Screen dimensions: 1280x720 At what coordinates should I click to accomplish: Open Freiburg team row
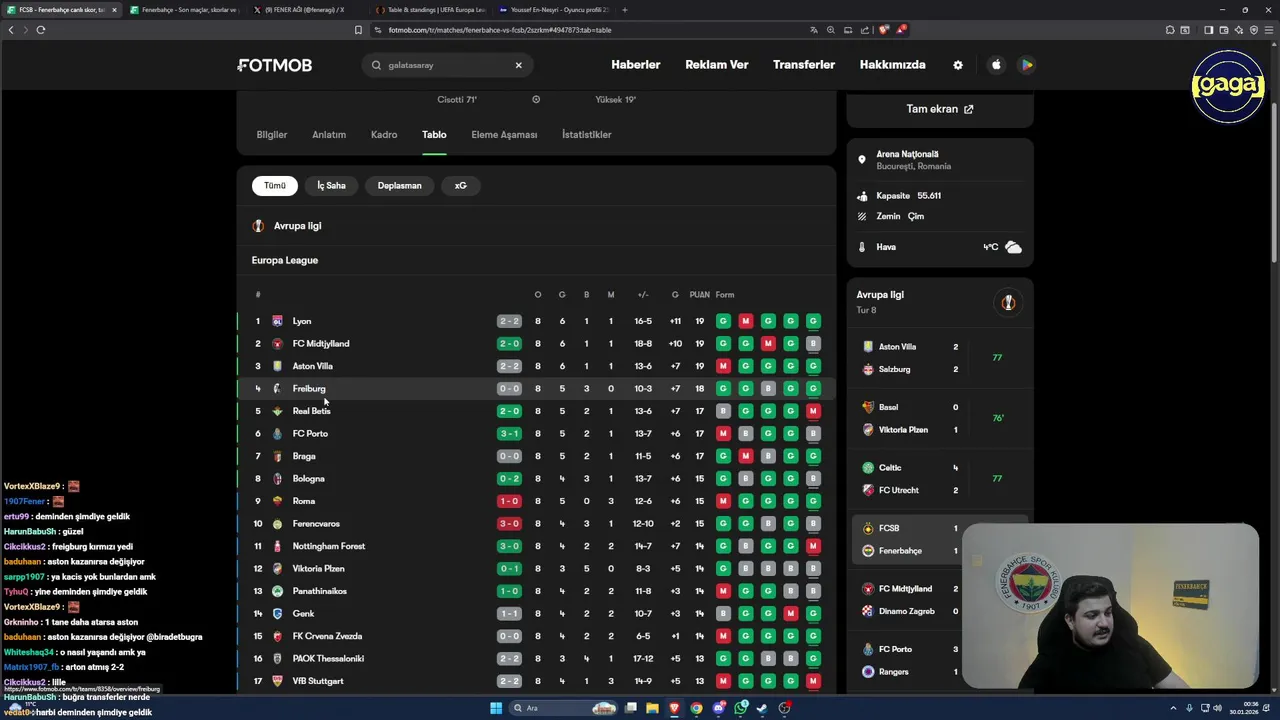click(x=536, y=388)
